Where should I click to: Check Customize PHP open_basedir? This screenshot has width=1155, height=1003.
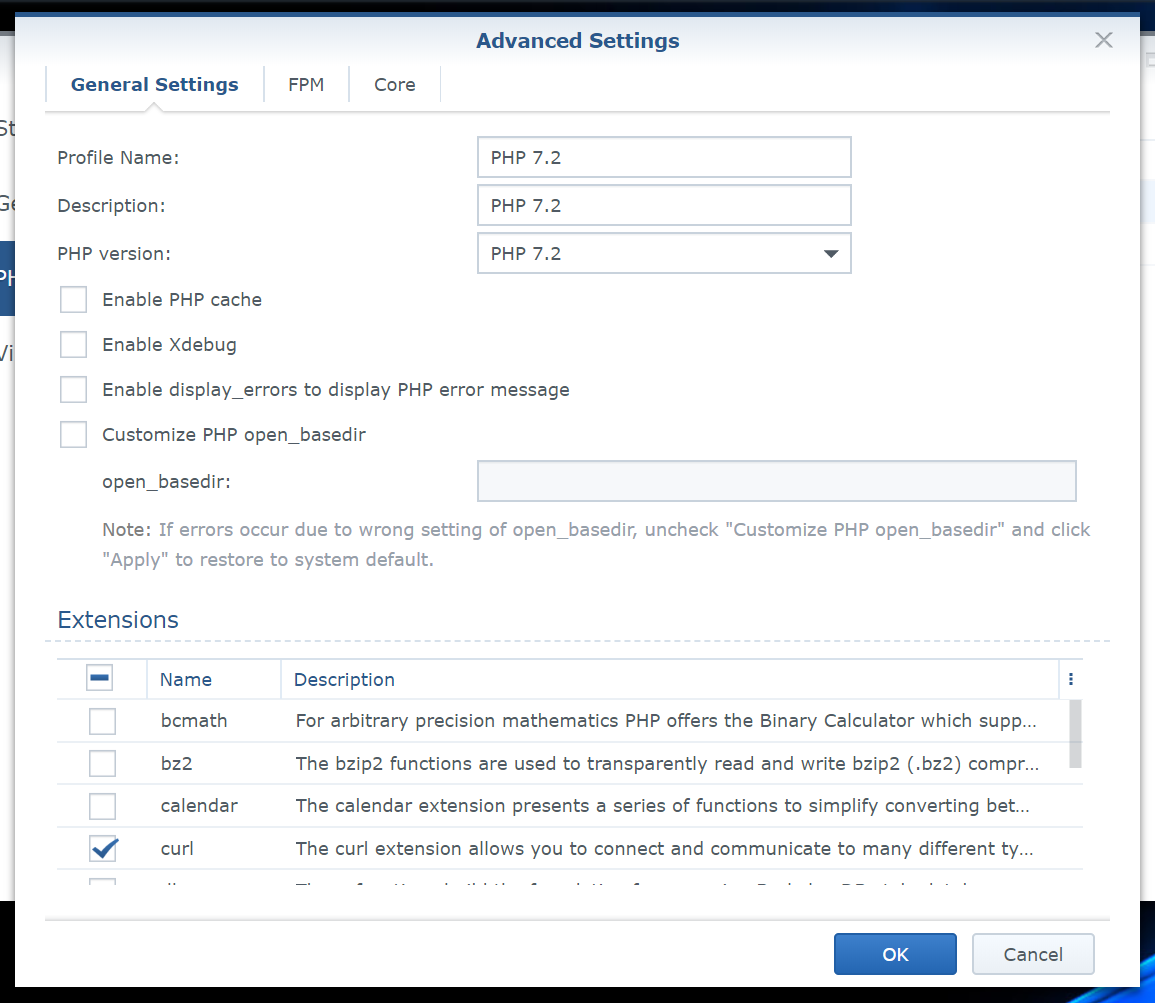(x=74, y=435)
